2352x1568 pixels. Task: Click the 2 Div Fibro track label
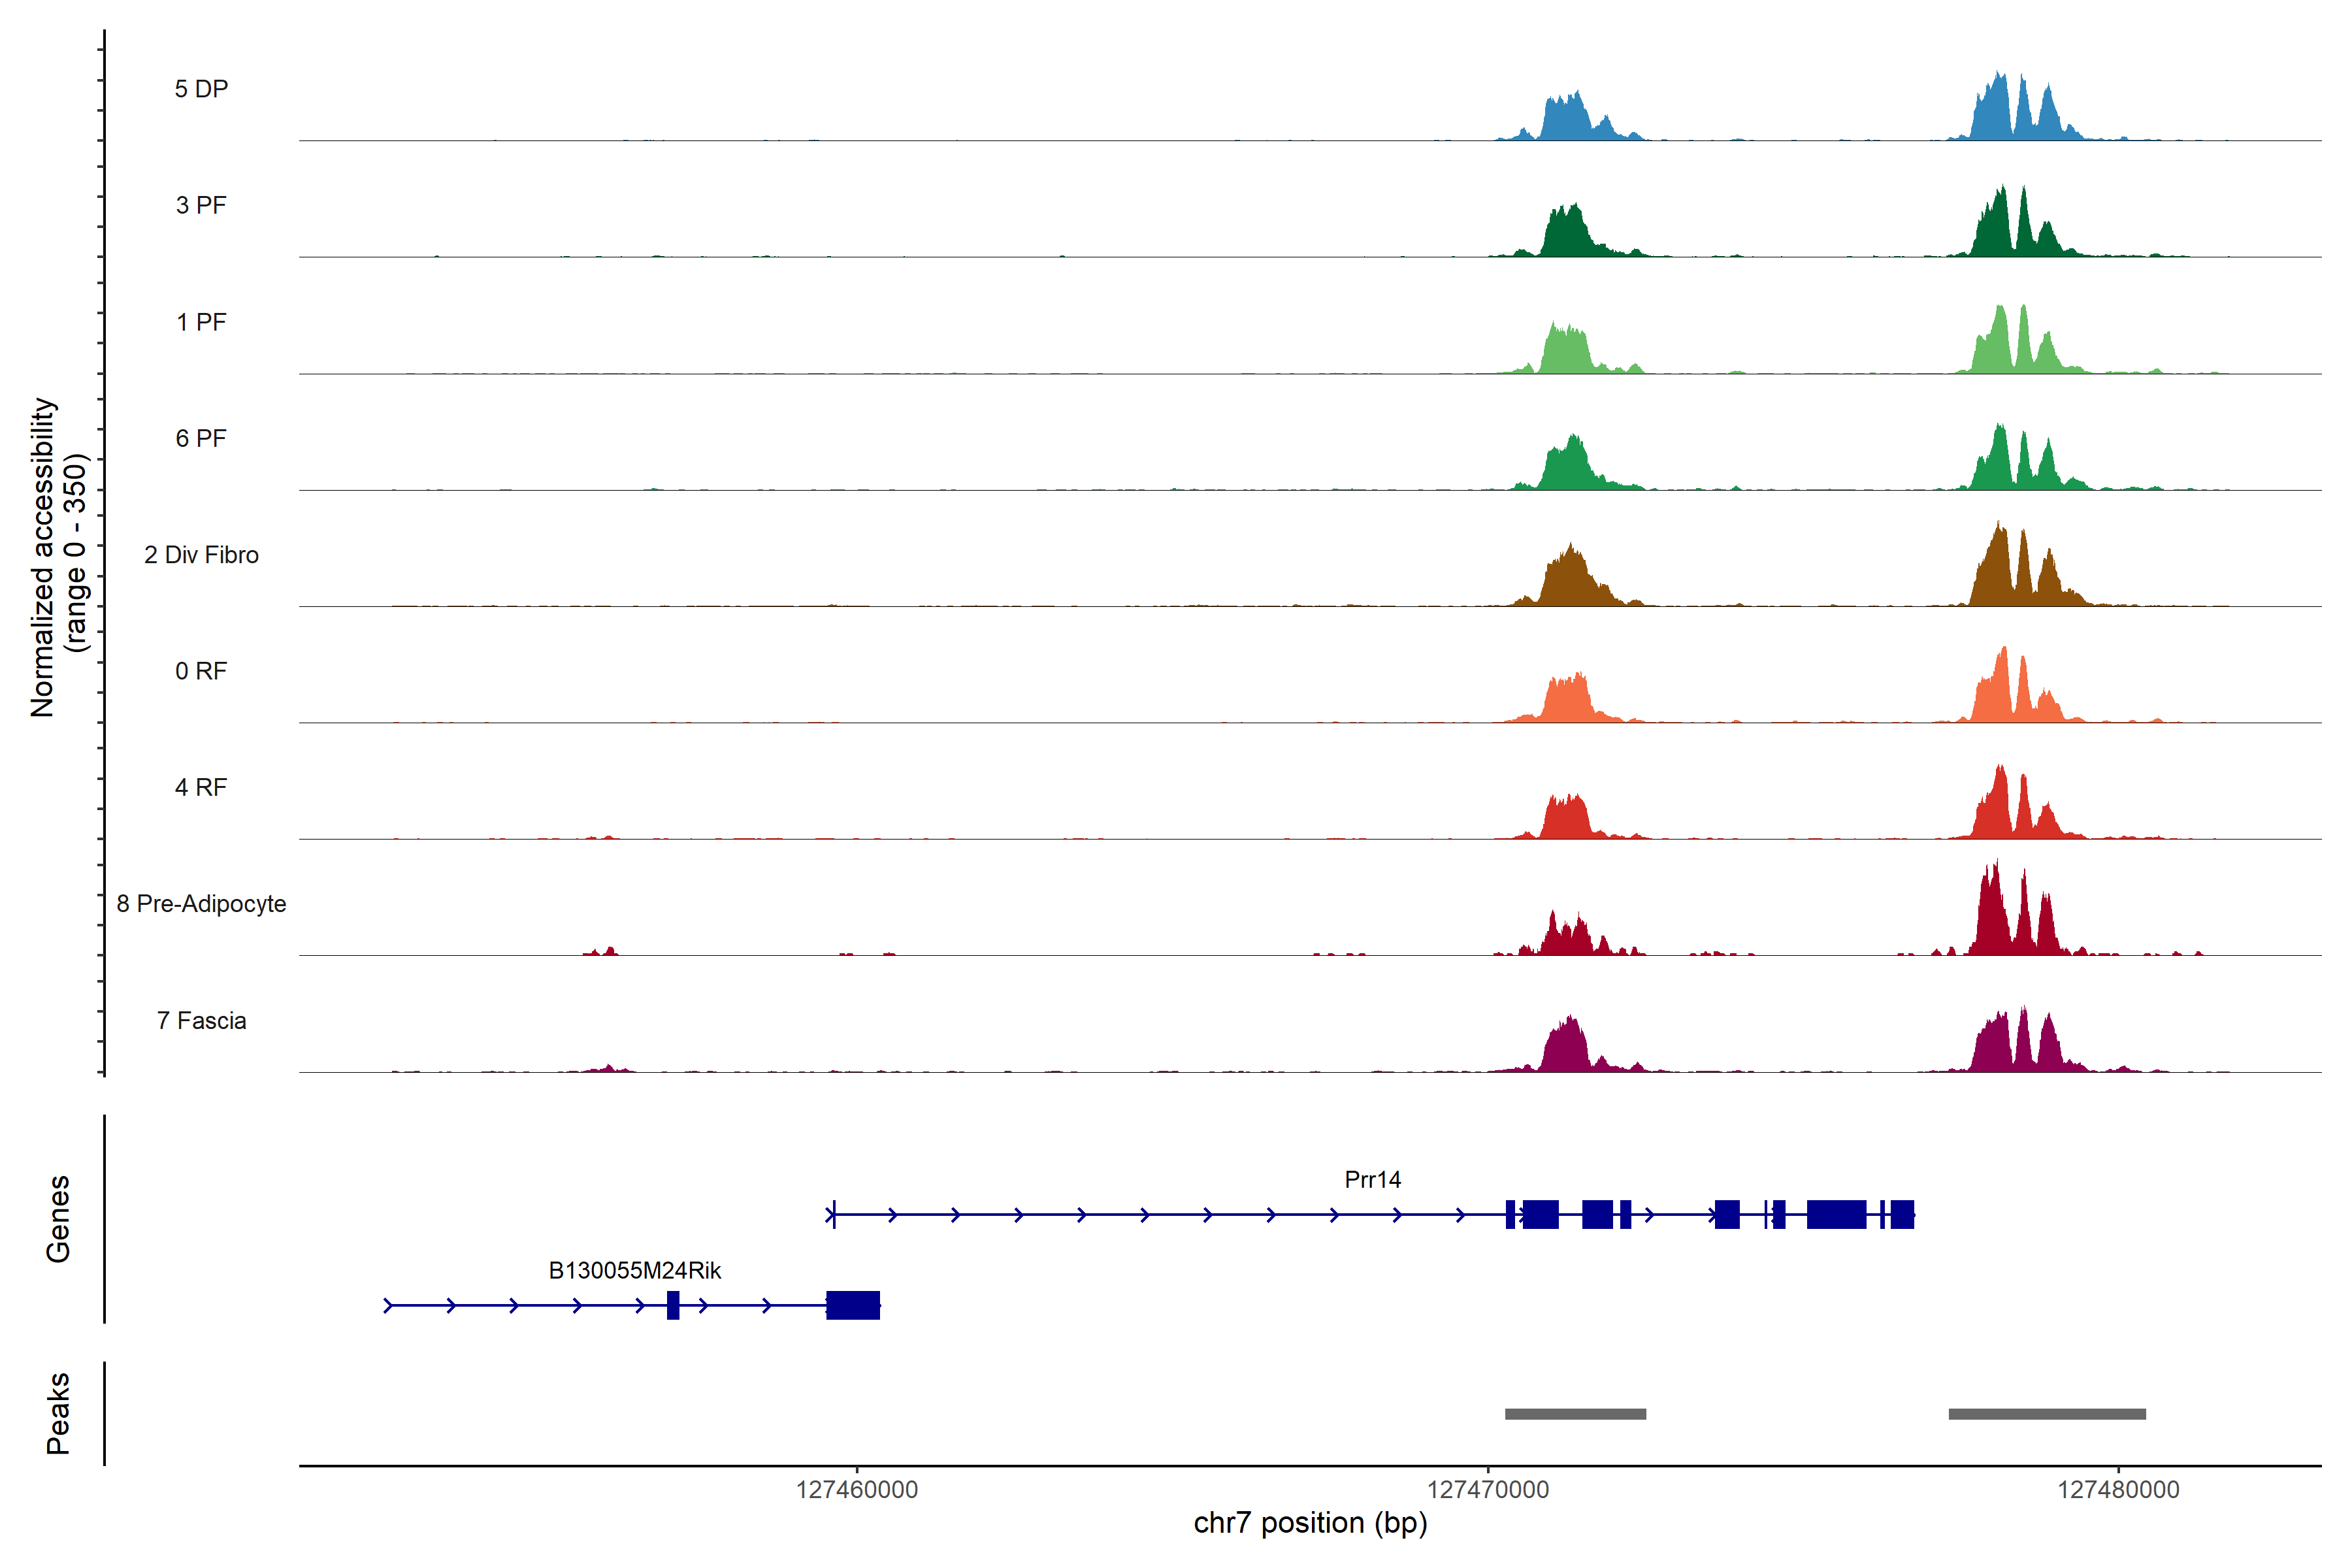[x=201, y=555]
